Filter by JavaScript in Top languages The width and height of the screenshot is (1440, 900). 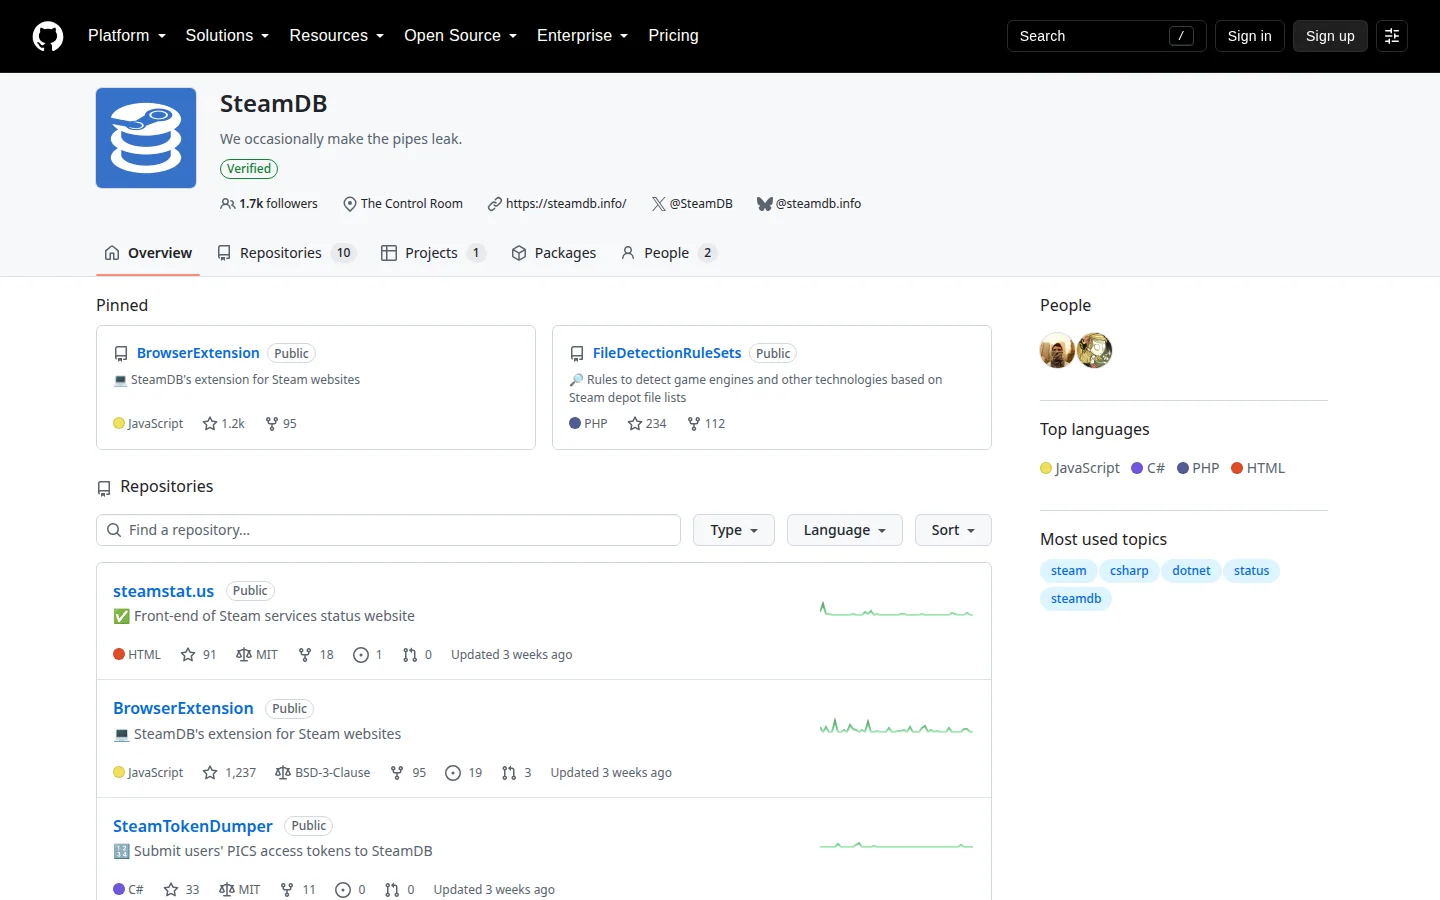coord(1080,468)
